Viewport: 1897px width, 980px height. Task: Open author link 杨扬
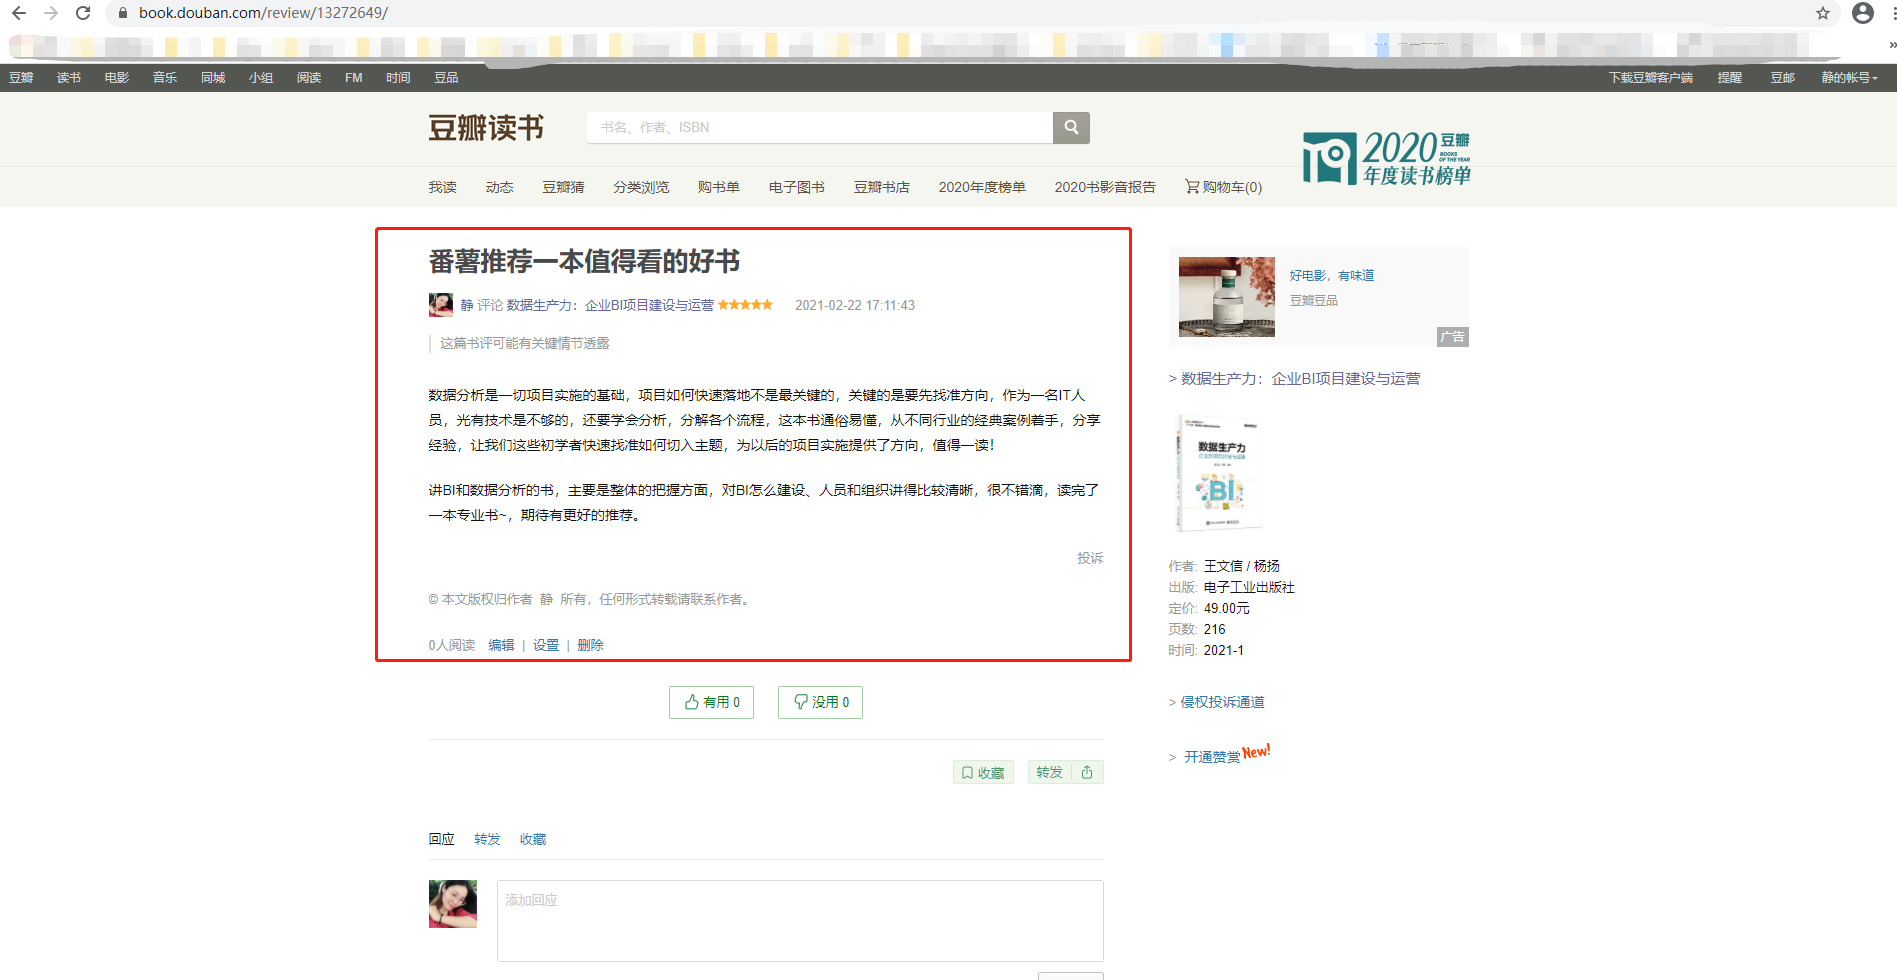[1267, 566]
